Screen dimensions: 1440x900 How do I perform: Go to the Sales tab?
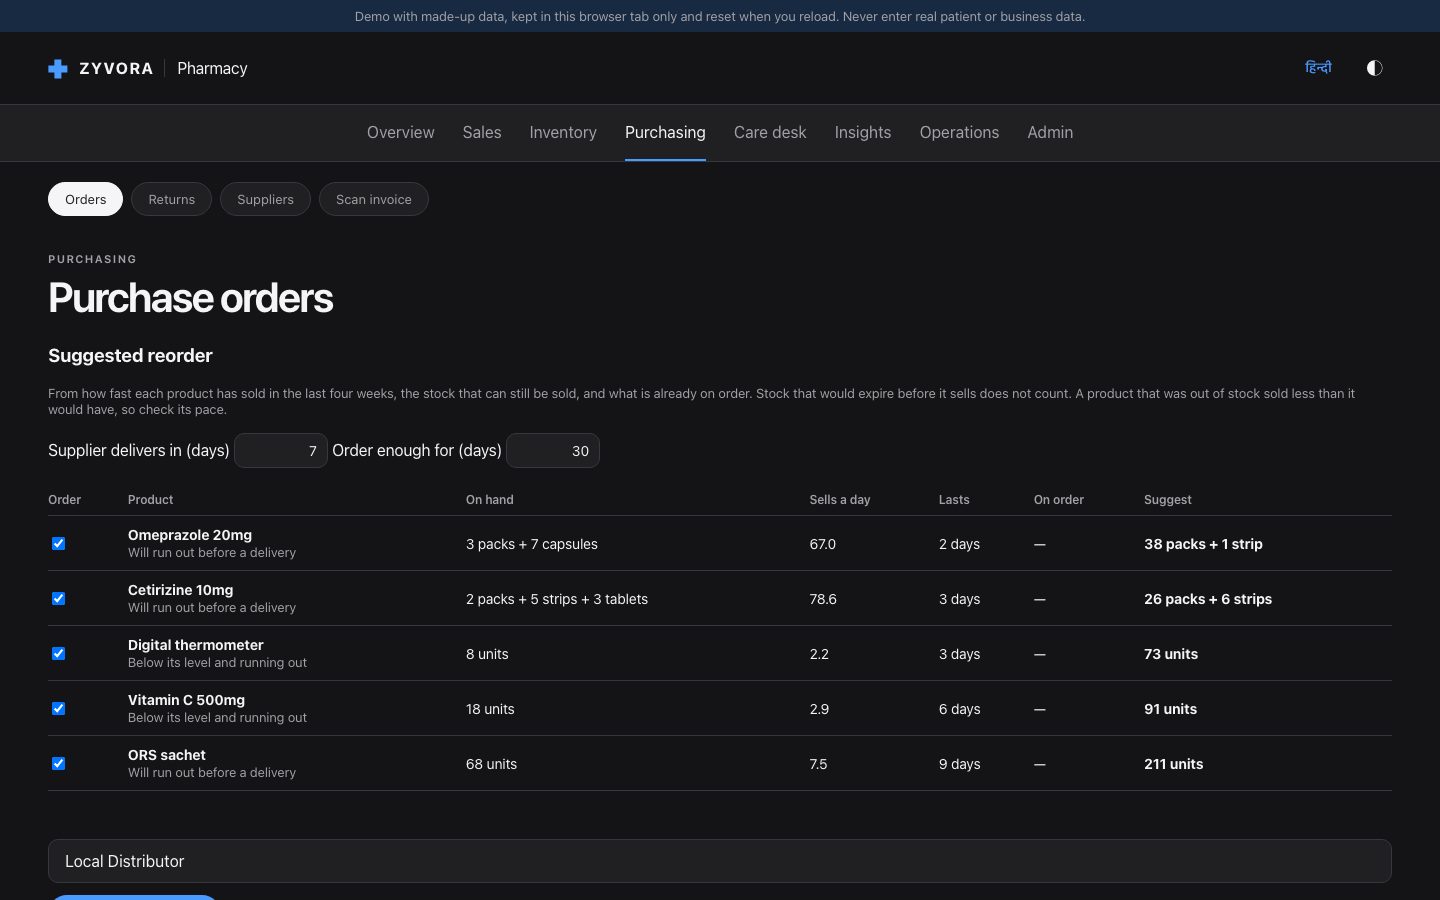482,132
